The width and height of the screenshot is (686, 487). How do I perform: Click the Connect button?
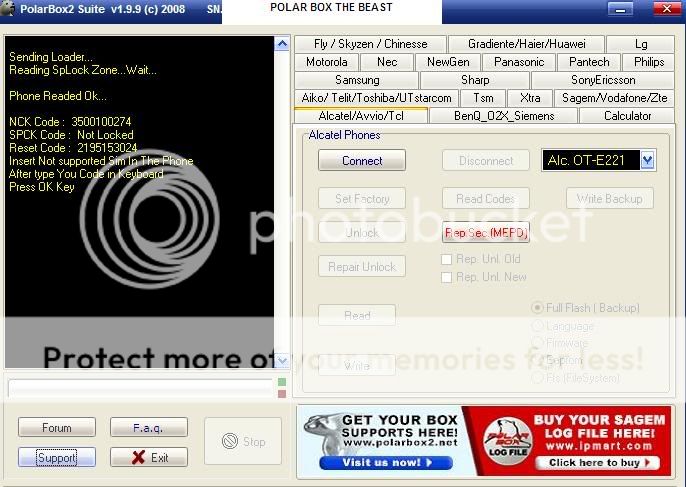click(x=362, y=161)
